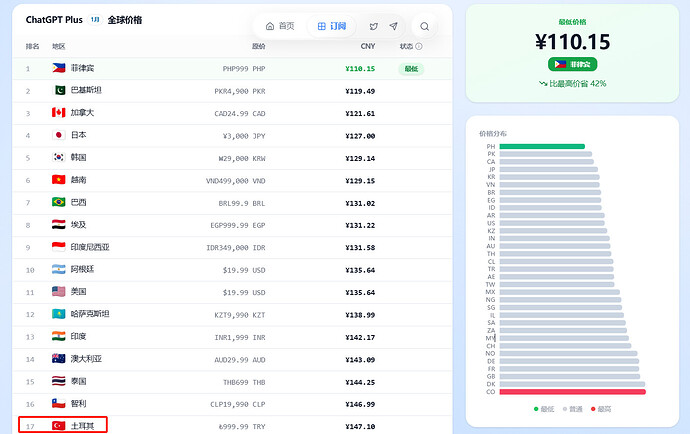Click the 哈萨克斯坦 region name
Image resolution: width=690 pixels, height=434 pixels.
90,314
